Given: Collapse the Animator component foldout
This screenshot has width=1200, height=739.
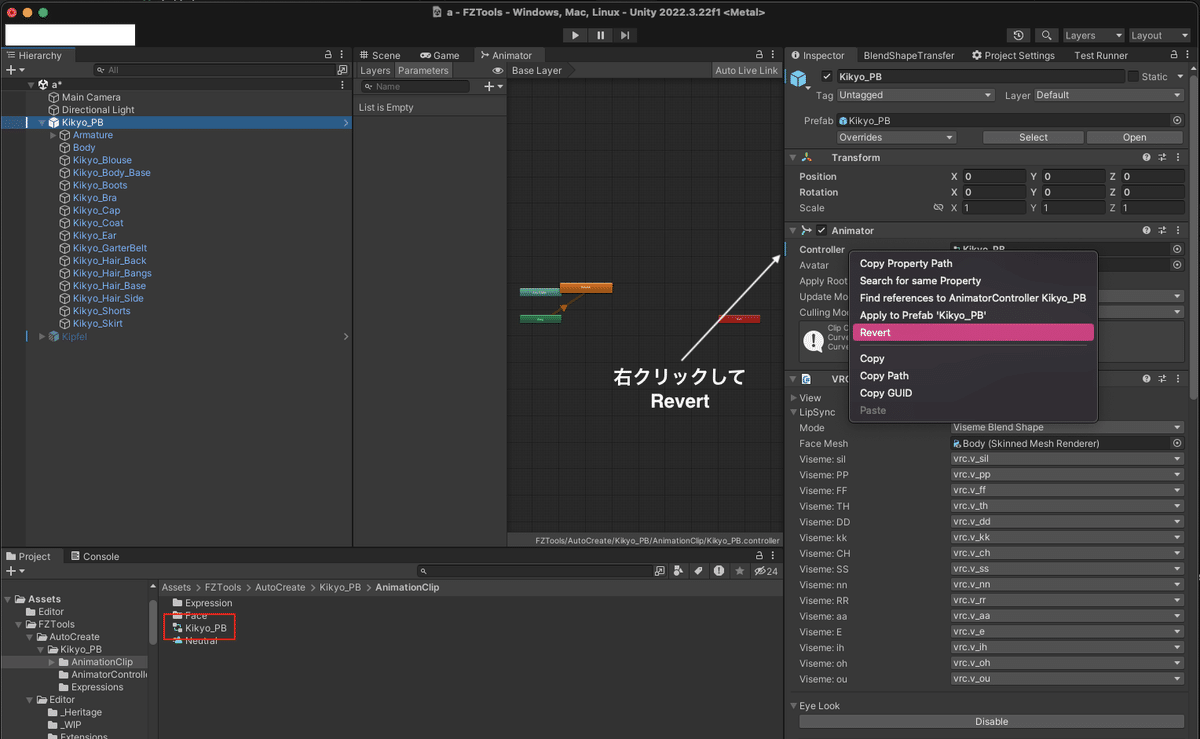Looking at the screenshot, I should [793, 230].
